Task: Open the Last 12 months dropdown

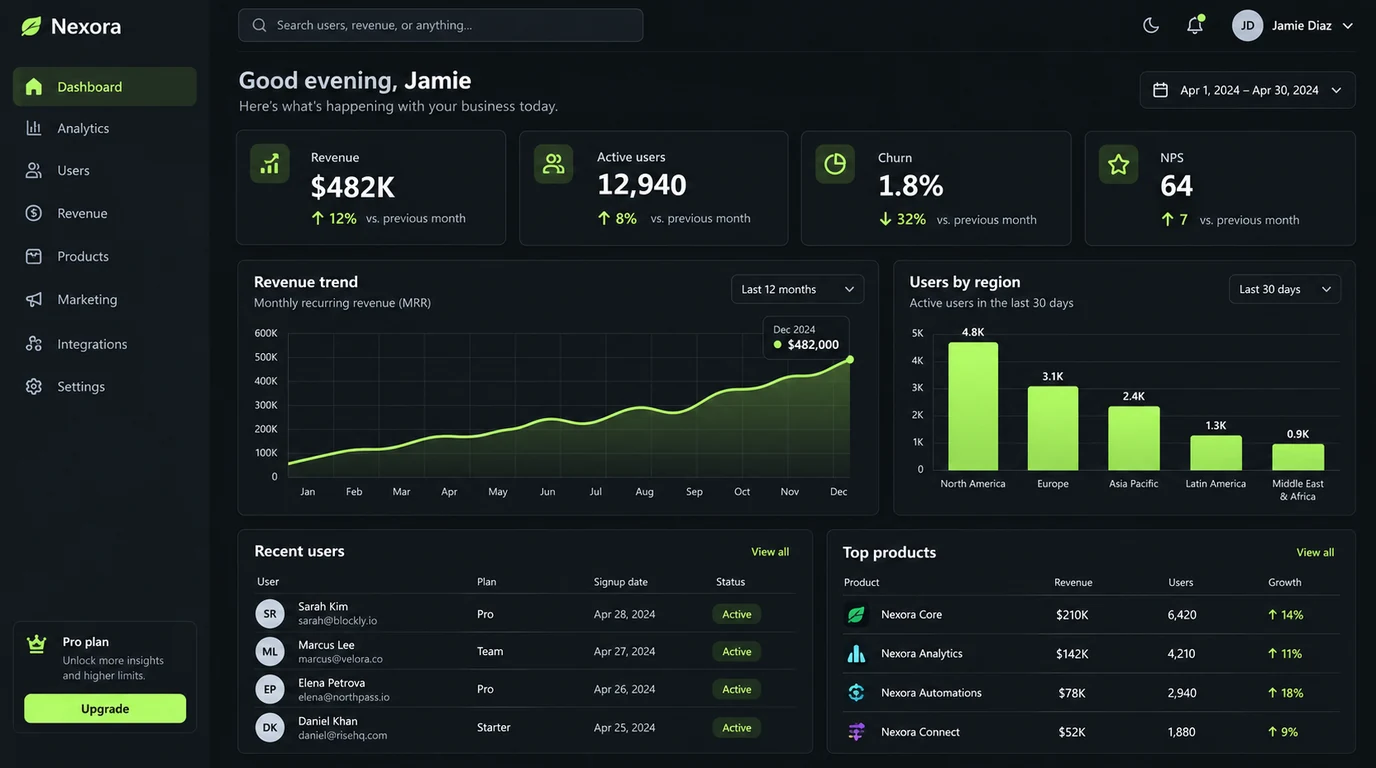Action: click(x=798, y=289)
